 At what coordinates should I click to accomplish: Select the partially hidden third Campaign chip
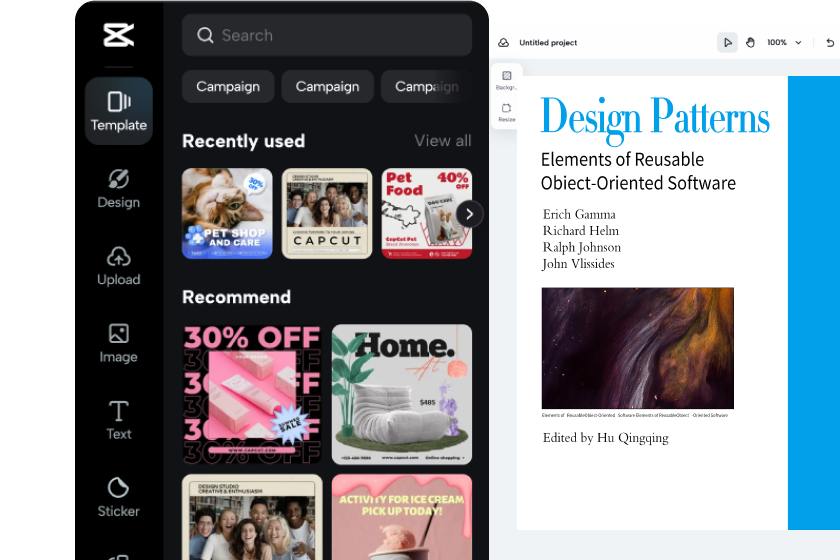pyautogui.click(x=426, y=86)
